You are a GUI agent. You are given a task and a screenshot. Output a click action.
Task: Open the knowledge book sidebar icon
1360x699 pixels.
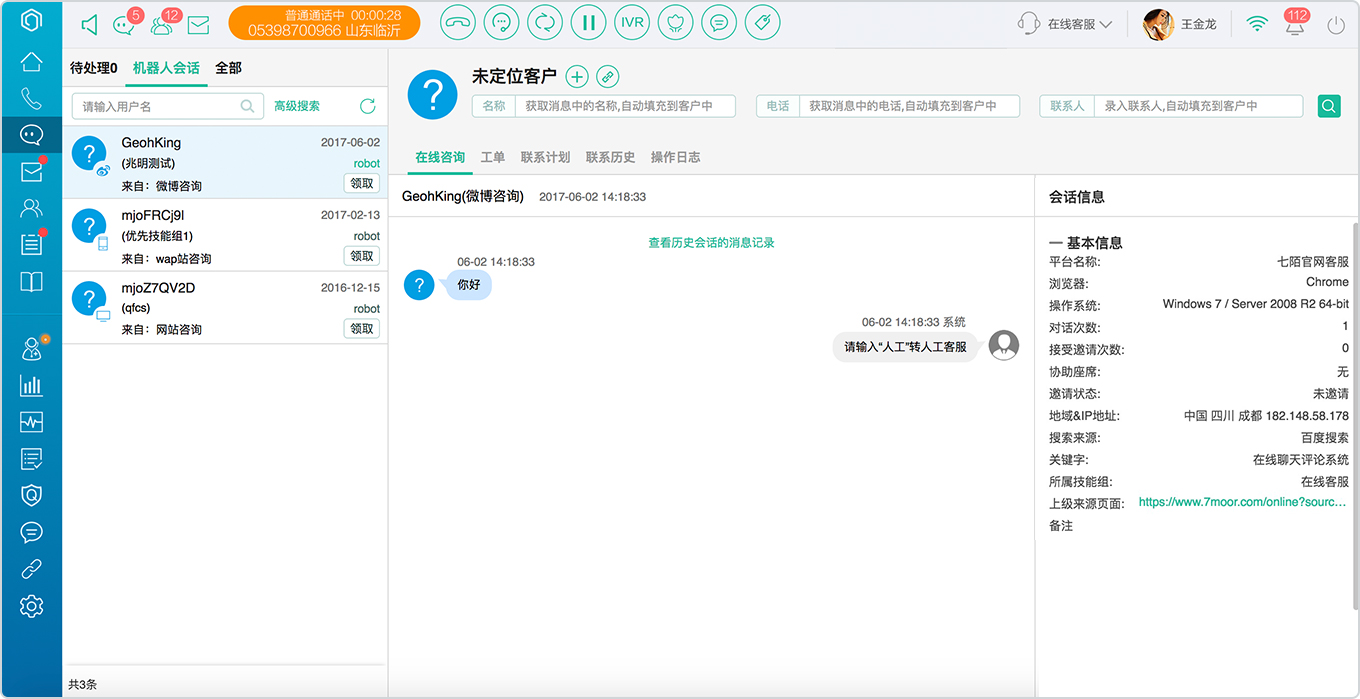click(31, 281)
